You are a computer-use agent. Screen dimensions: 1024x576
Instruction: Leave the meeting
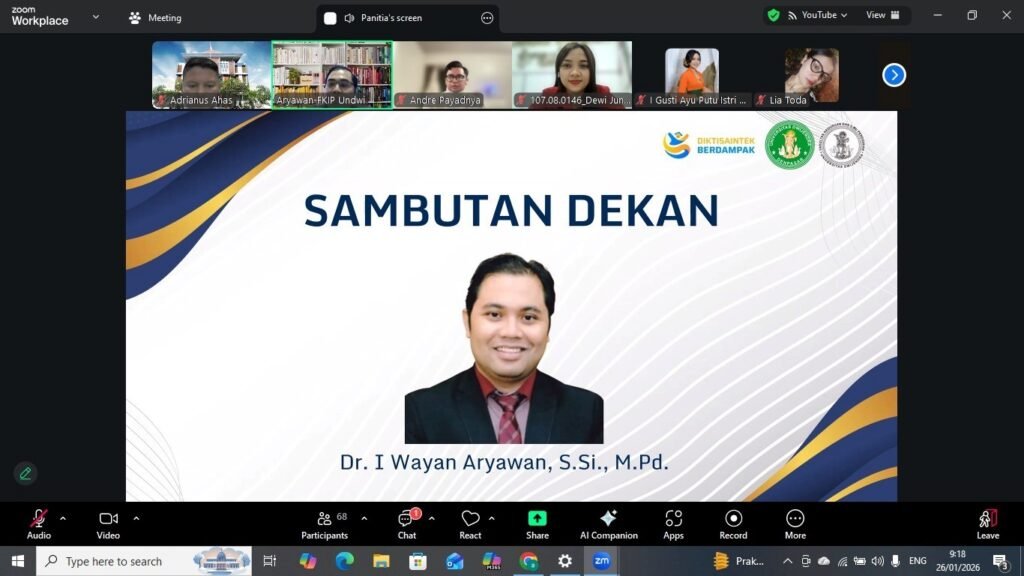(987, 523)
